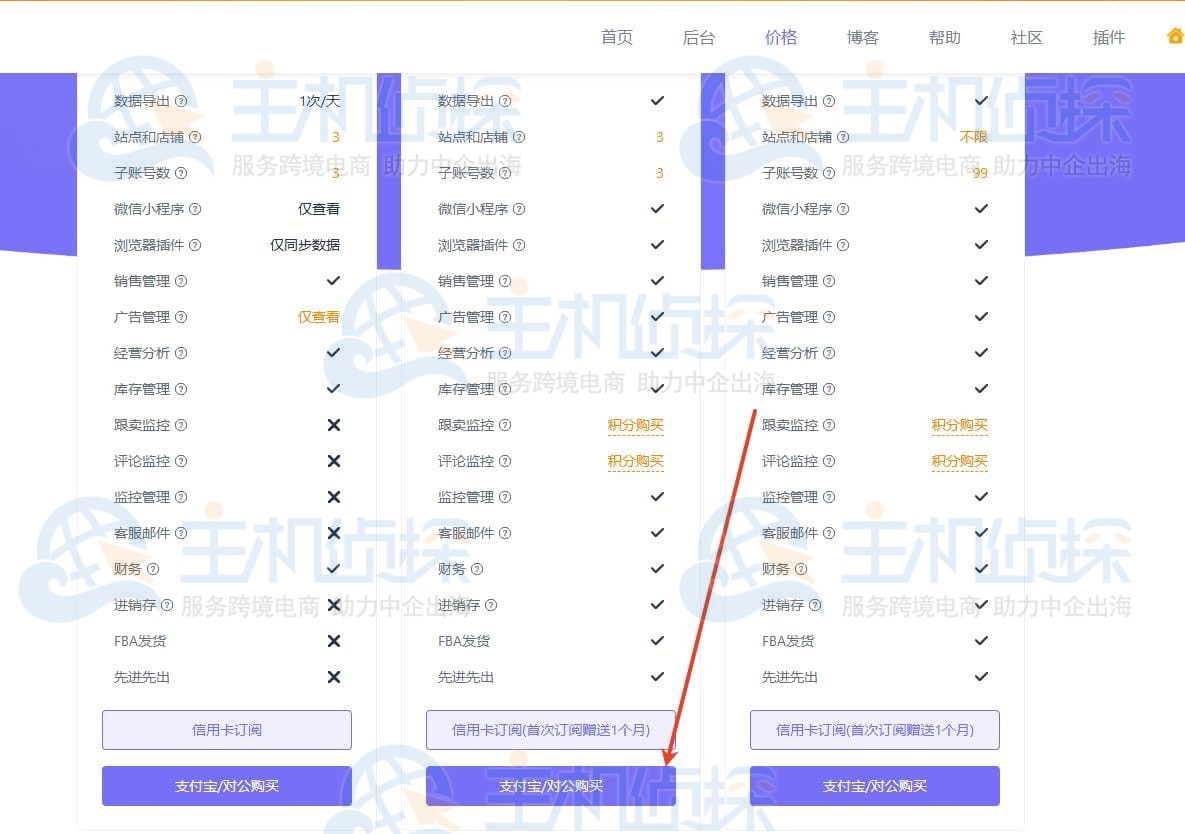1185x834 pixels.
Task: Go to 后台 from the navigation bar
Action: [x=698, y=38]
